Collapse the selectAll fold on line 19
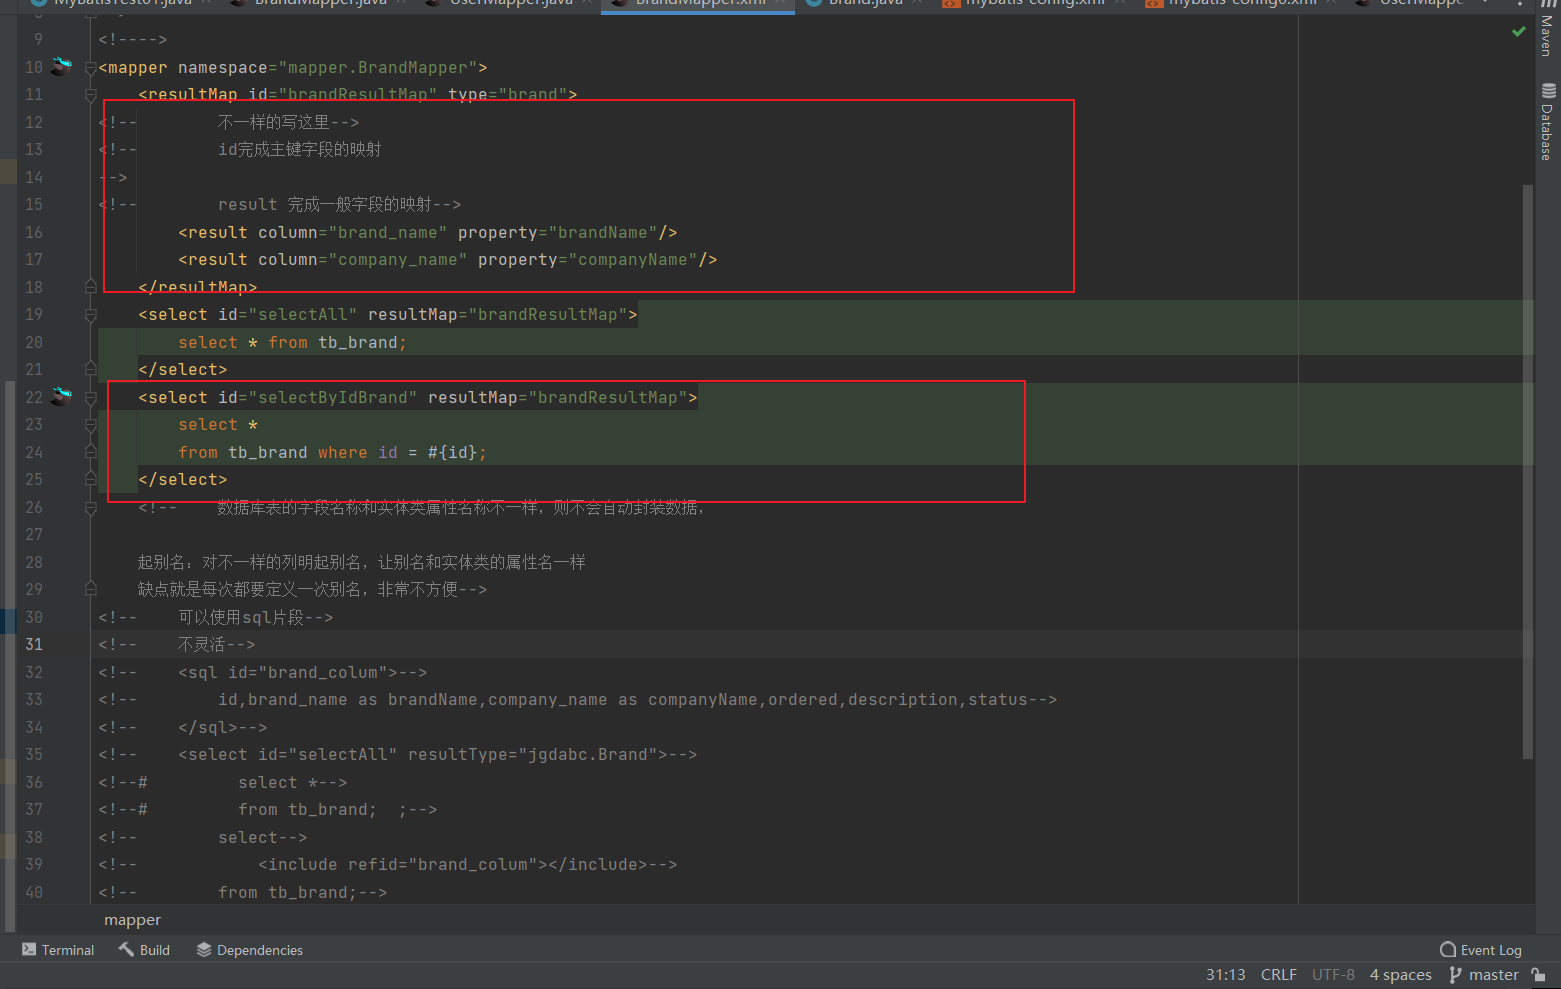 click(90, 315)
